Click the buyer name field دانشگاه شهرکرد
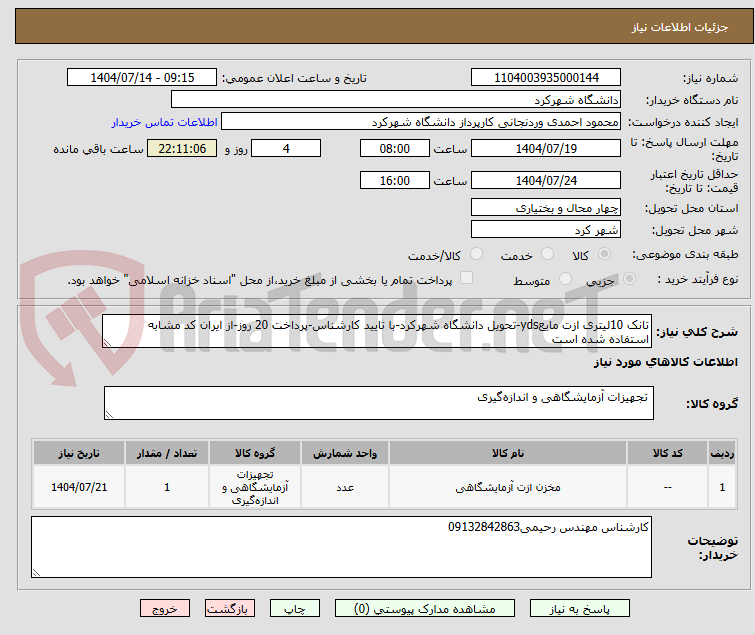The width and height of the screenshot is (755, 635). coord(396,100)
